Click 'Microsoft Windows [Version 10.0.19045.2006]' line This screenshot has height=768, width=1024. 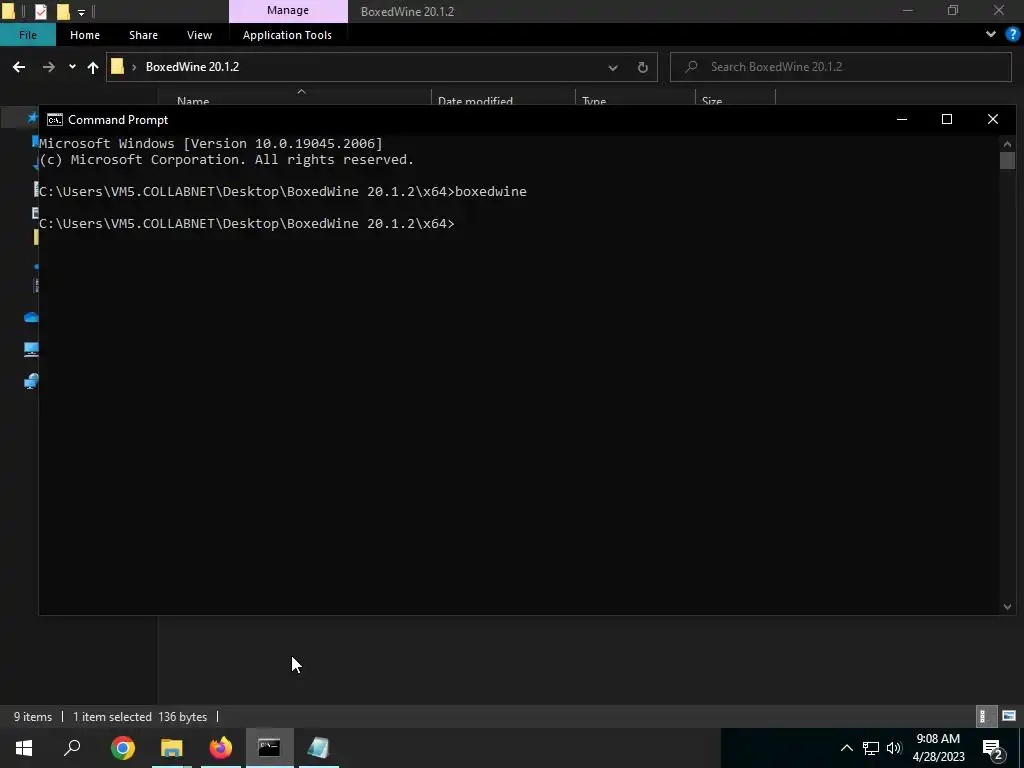coord(211,144)
